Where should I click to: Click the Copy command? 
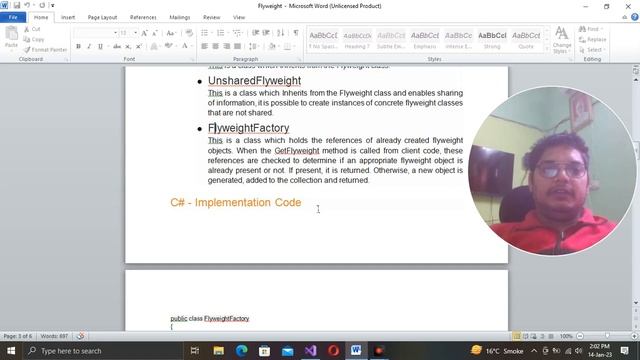[x=34, y=40]
